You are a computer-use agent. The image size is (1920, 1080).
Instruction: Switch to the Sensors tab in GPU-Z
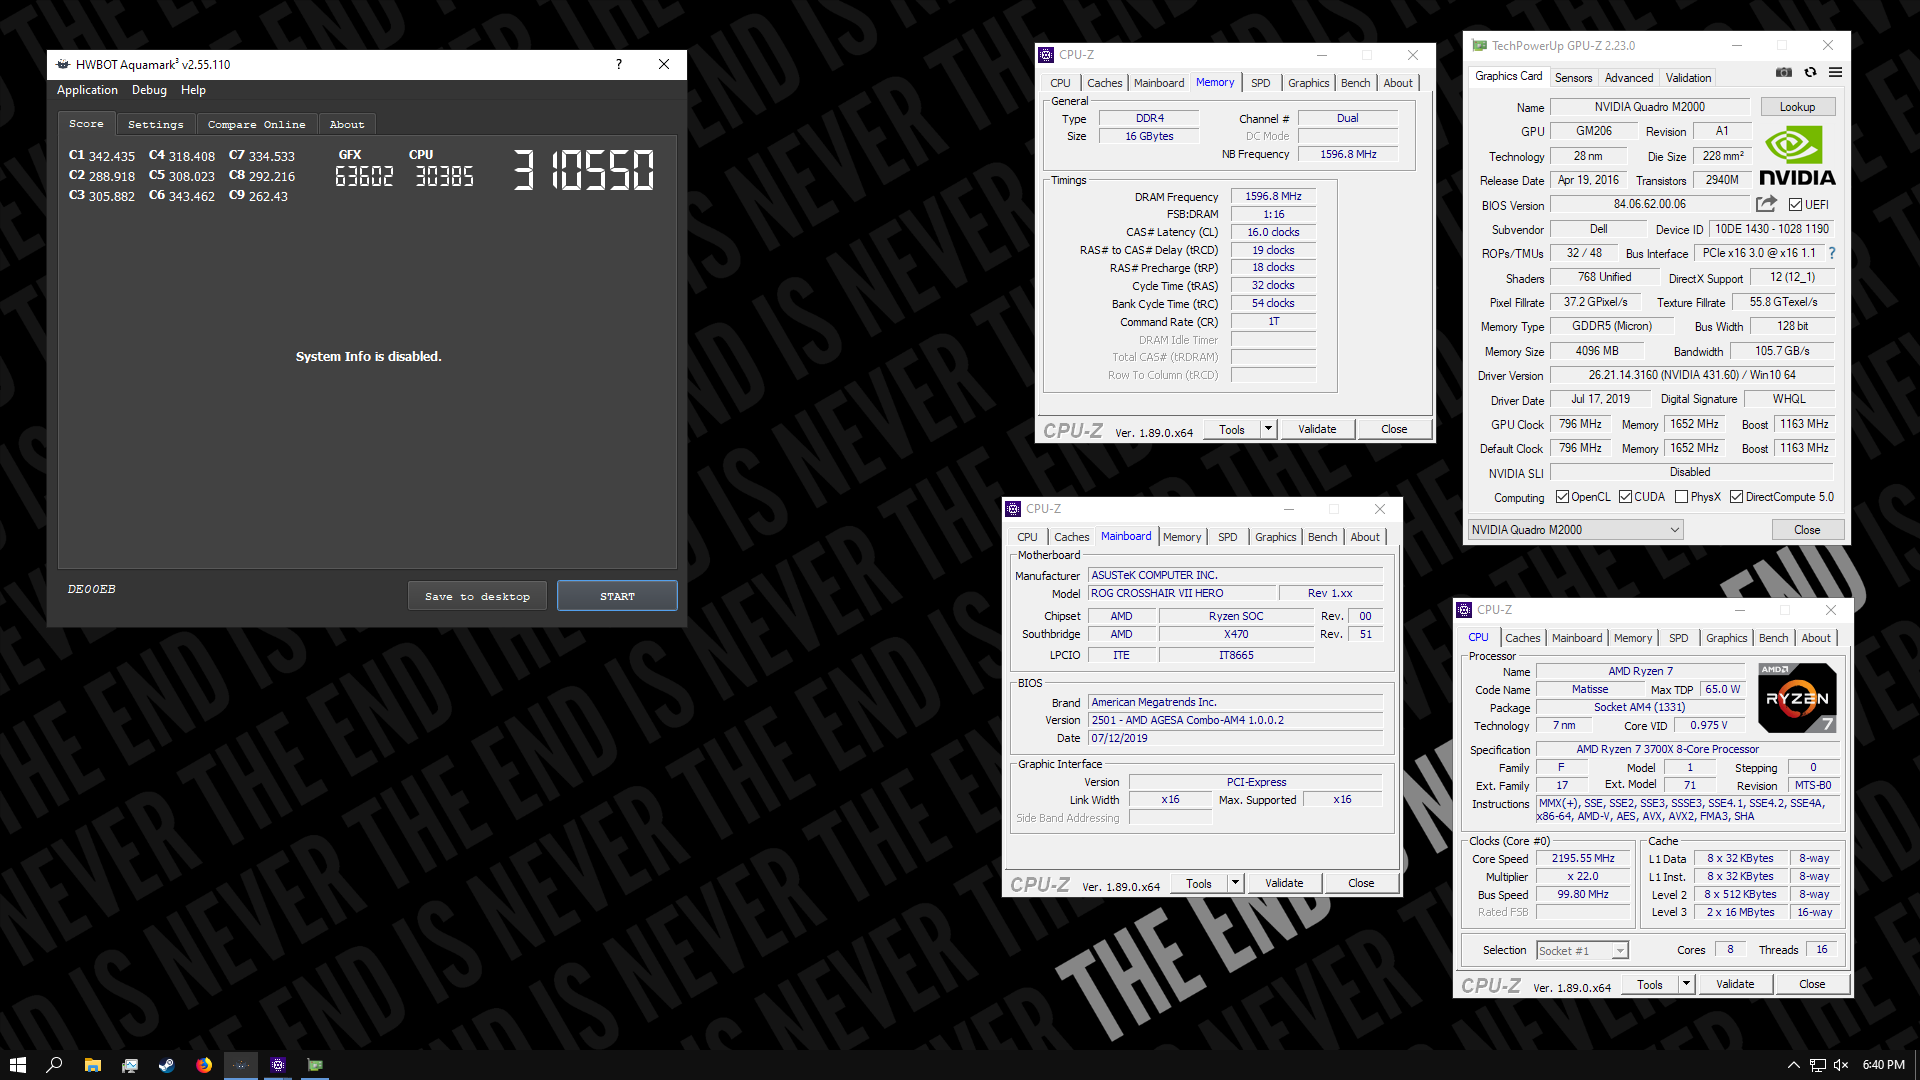[1573, 78]
